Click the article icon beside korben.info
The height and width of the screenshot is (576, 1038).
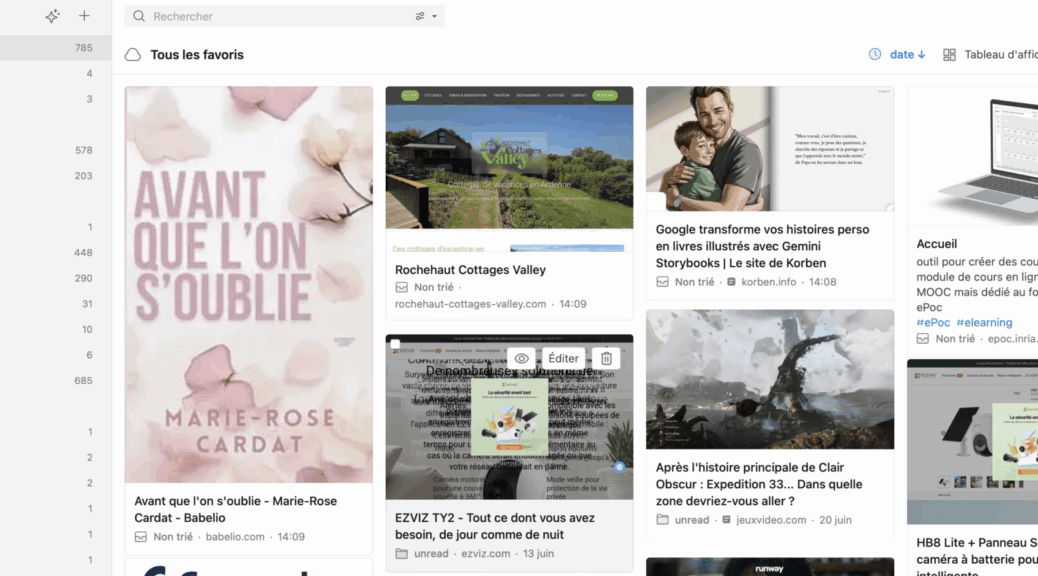[x=731, y=282]
